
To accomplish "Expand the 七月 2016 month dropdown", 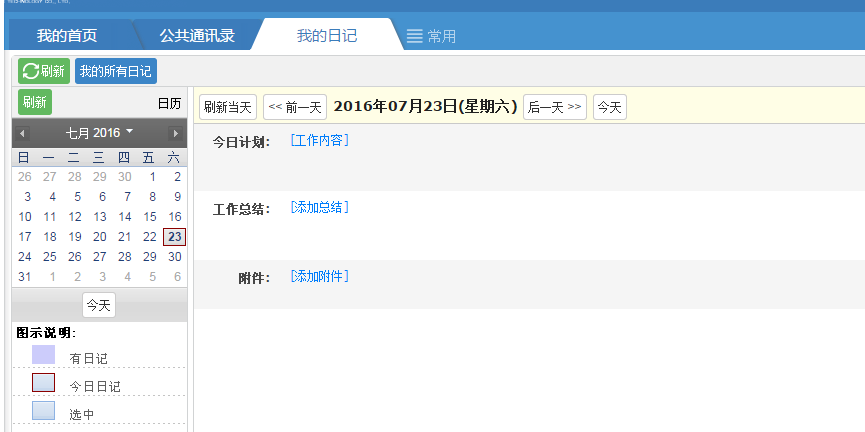I will tap(99, 133).
